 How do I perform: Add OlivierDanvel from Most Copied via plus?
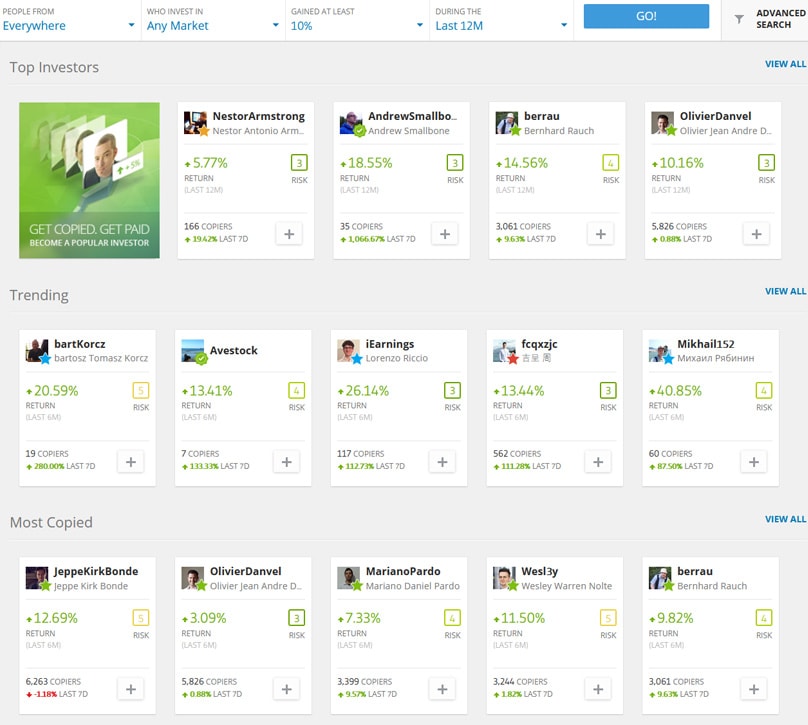(x=287, y=689)
